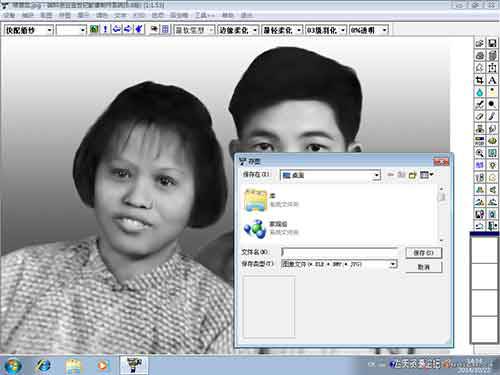Open the 最轻柔化 dropdown
Image resolution: width=500 pixels, height=375 pixels.
click(x=282, y=30)
